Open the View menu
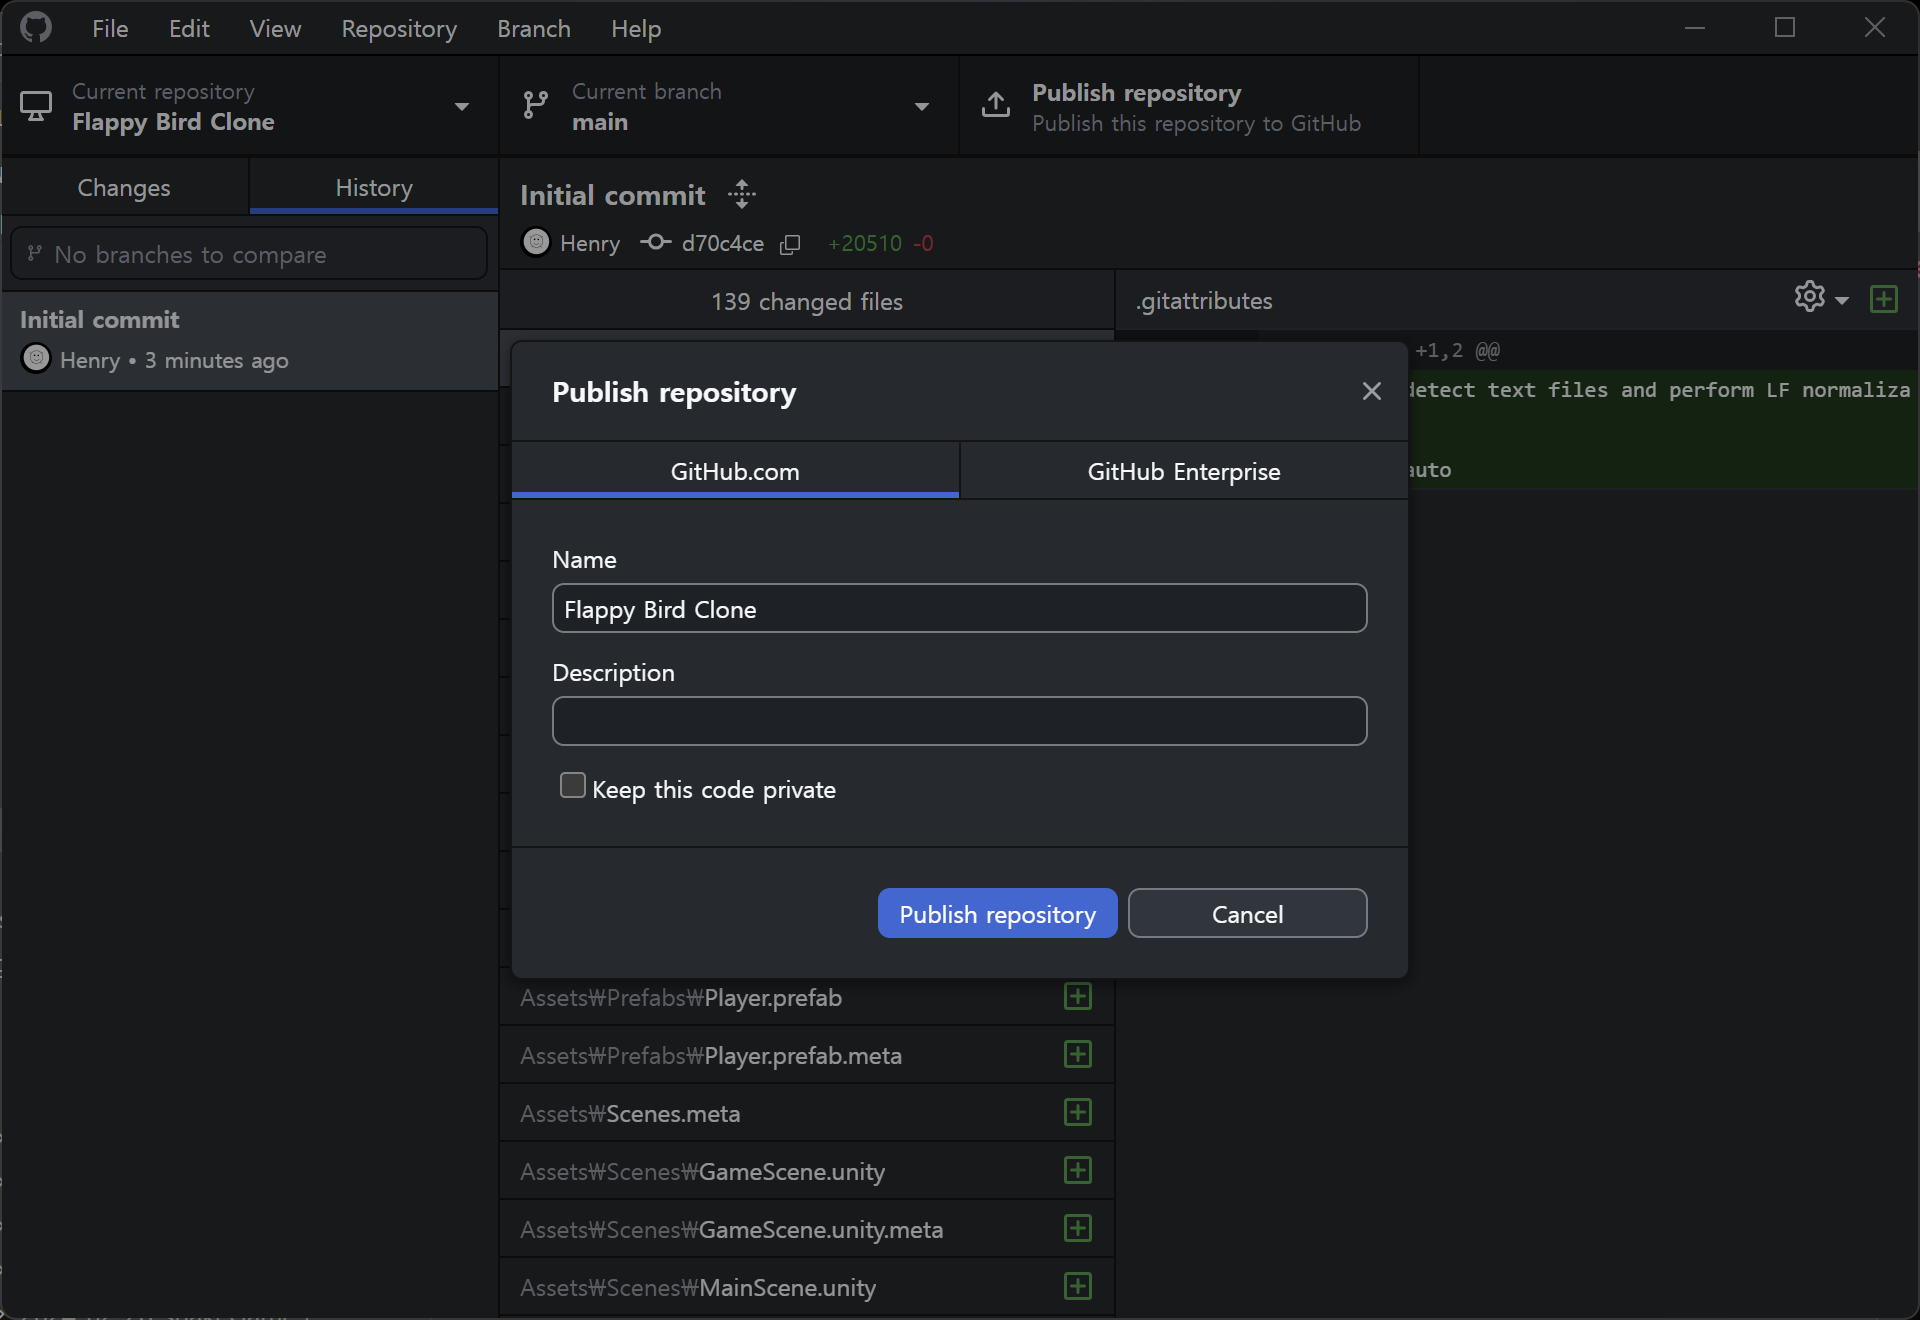 pyautogui.click(x=275, y=29)
